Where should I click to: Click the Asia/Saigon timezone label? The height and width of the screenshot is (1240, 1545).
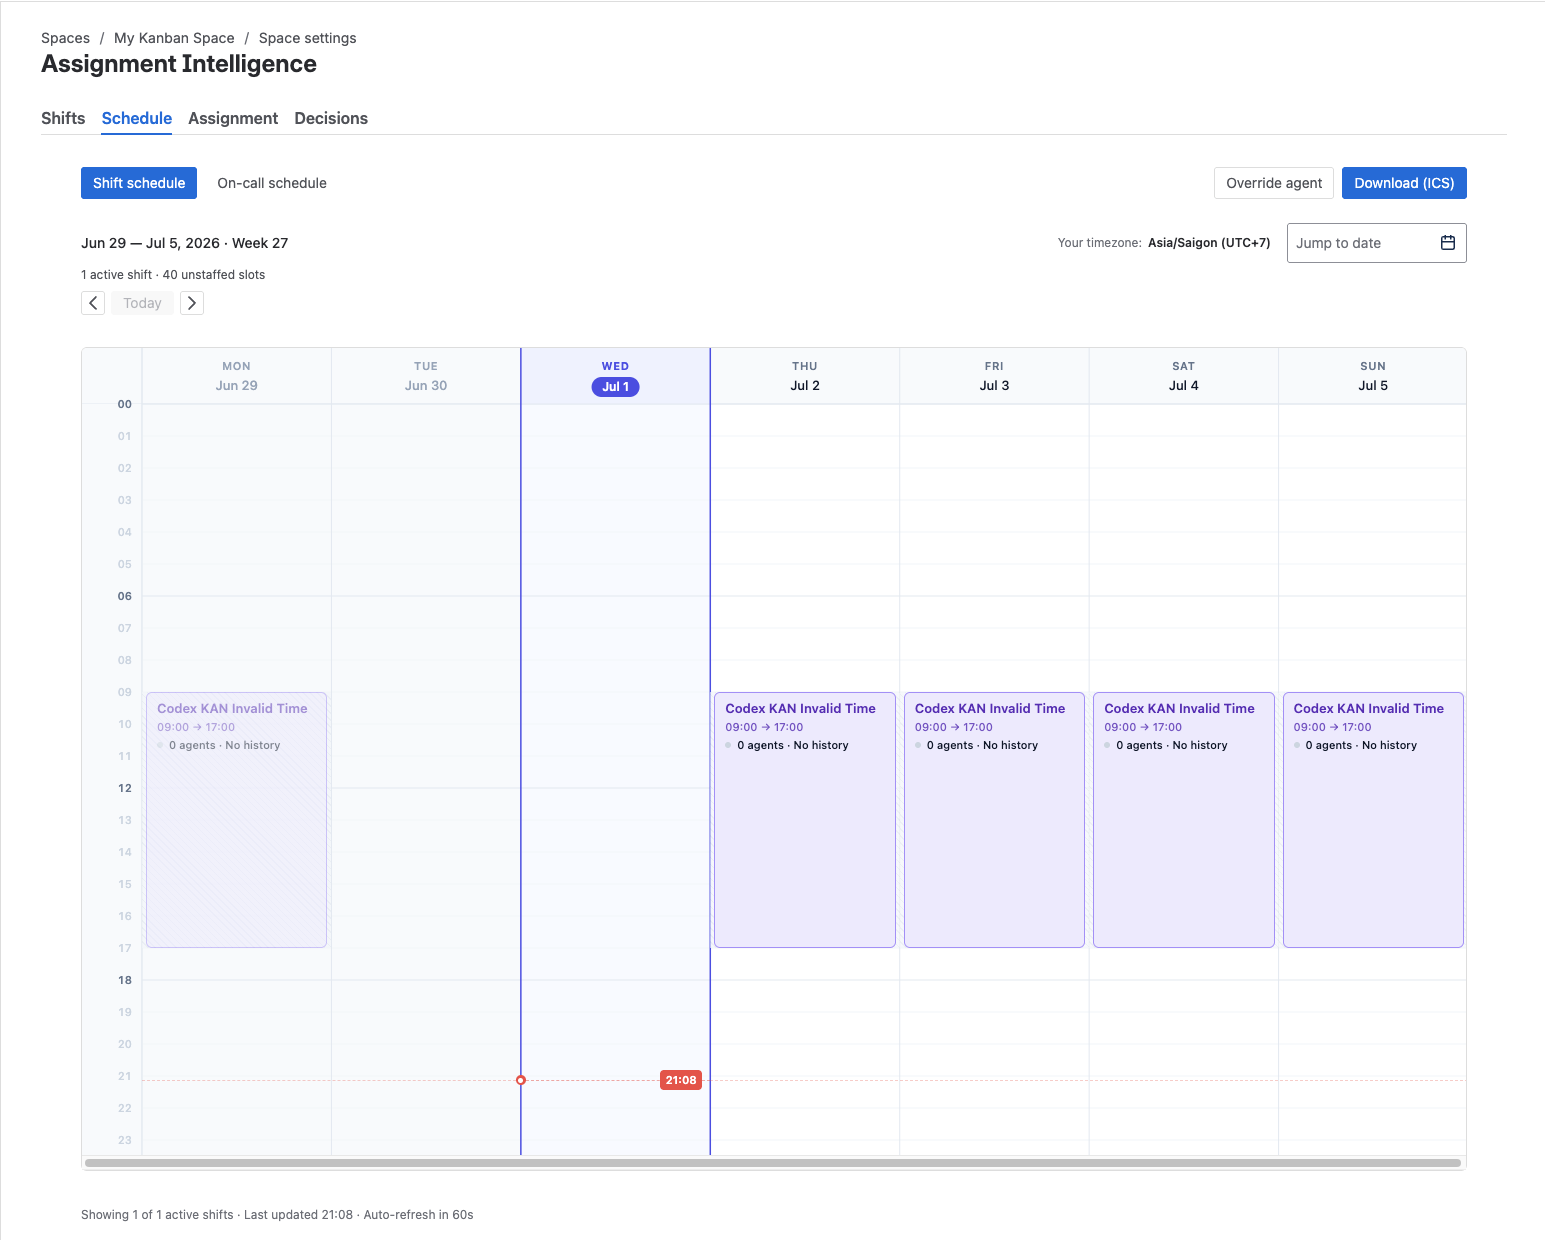[1209, 243]
